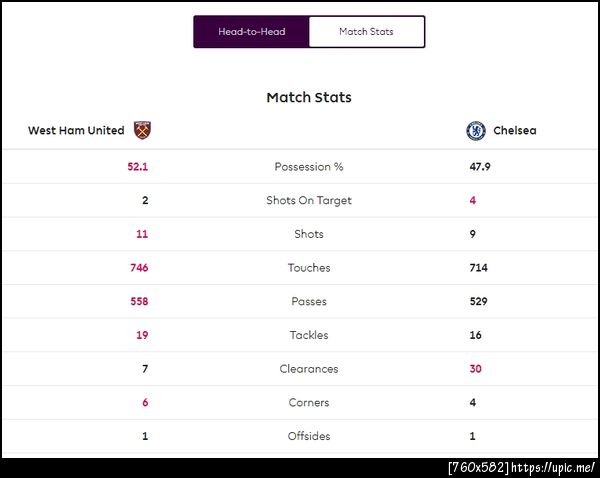Click the Shots stat row label
Screen dimensions: 600x478
[309, 234]
